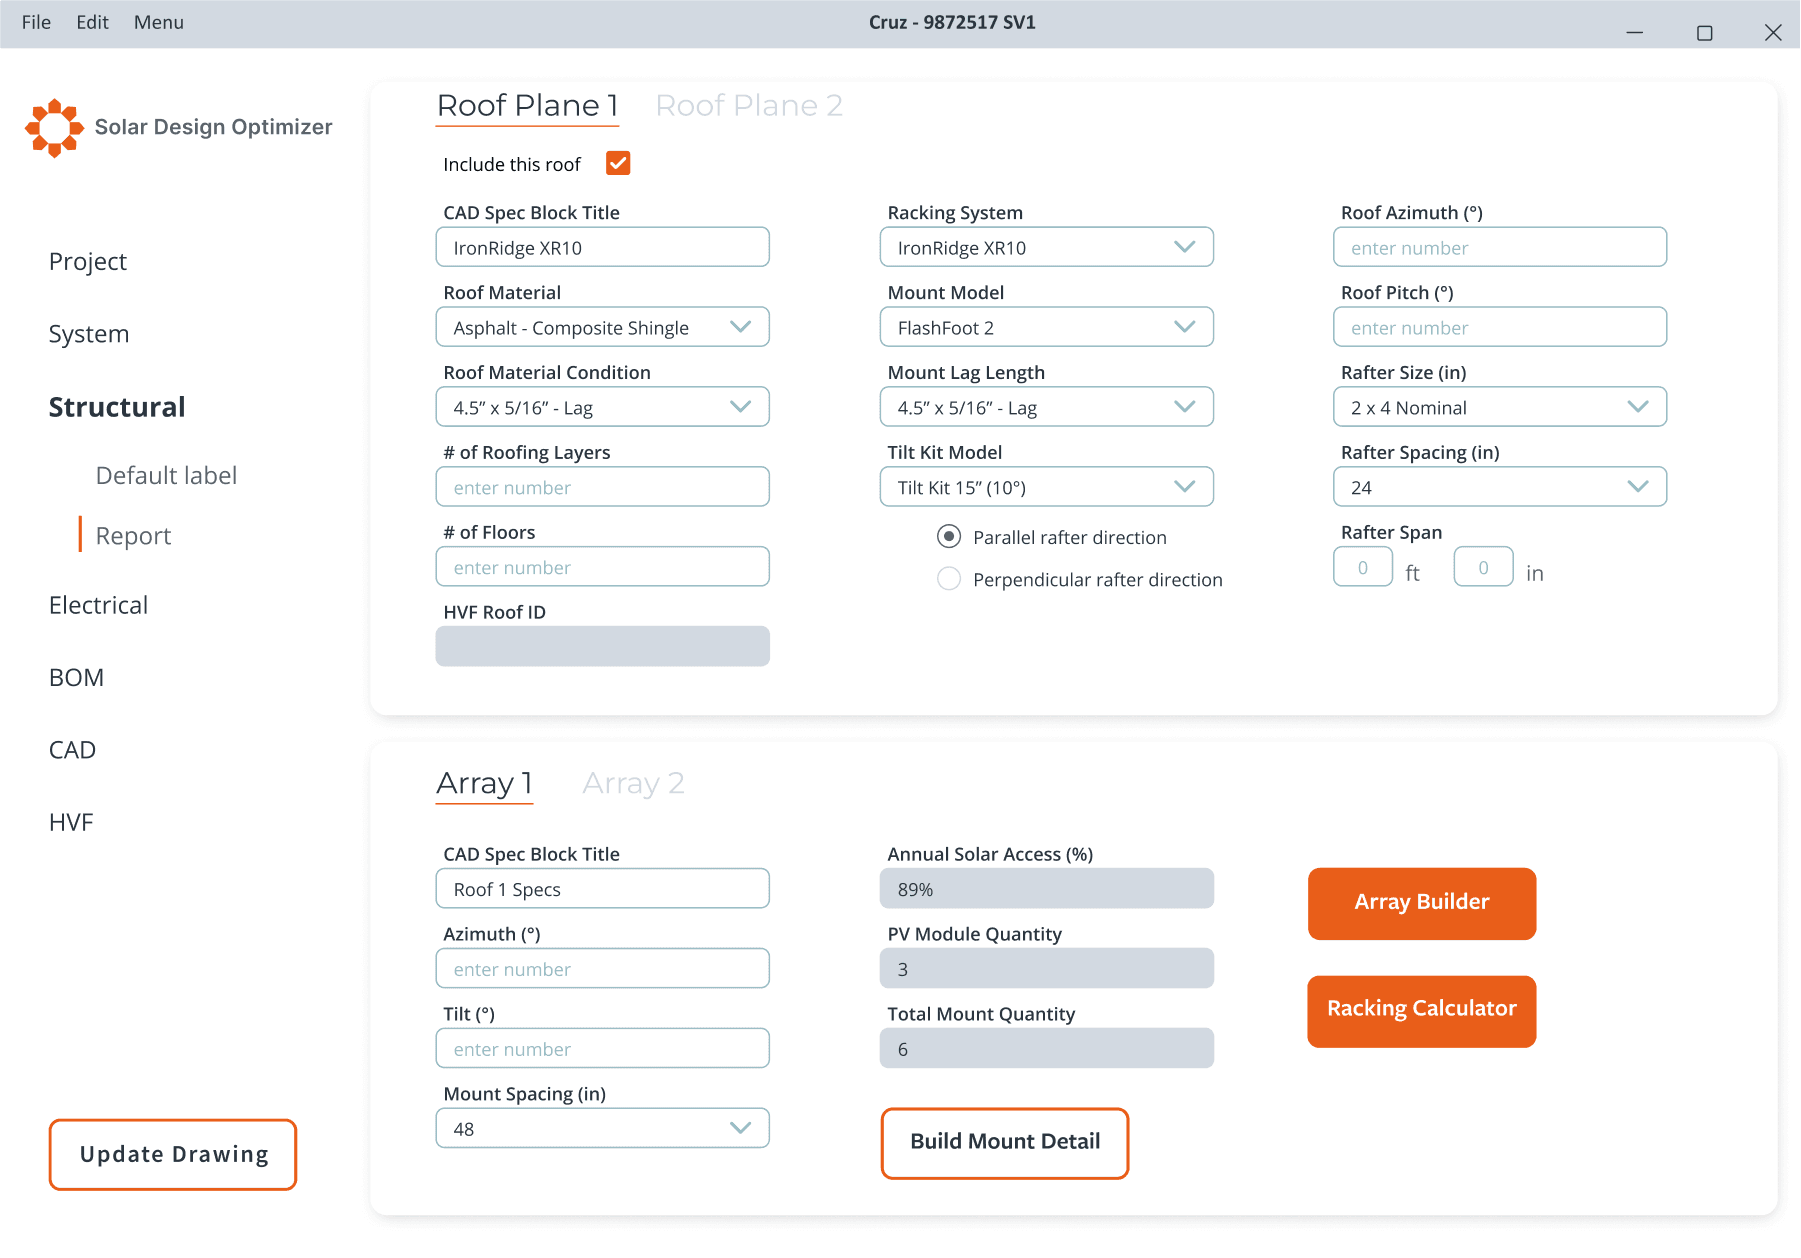
Task: Focus Roof Plane CAD Spec Block Title field
Action: point(602,247)
